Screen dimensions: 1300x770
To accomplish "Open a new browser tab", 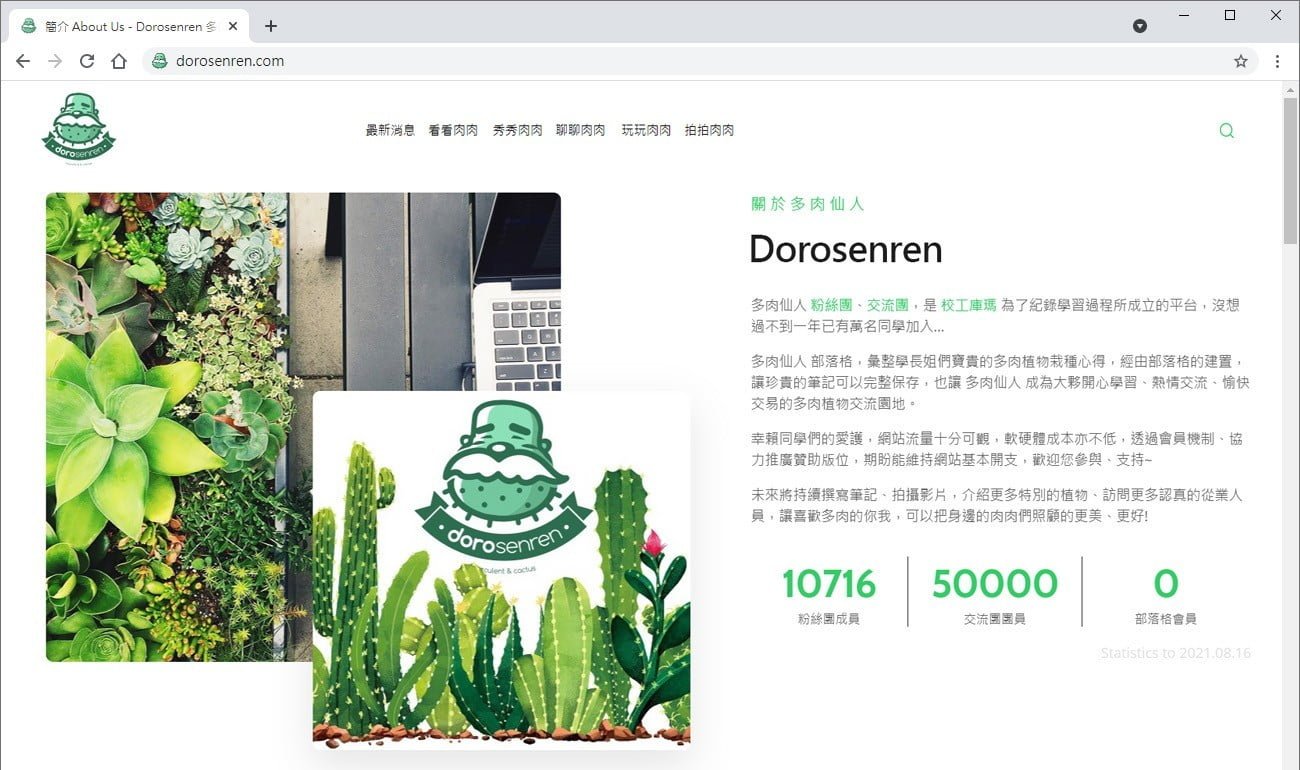I will pos(271,26).
